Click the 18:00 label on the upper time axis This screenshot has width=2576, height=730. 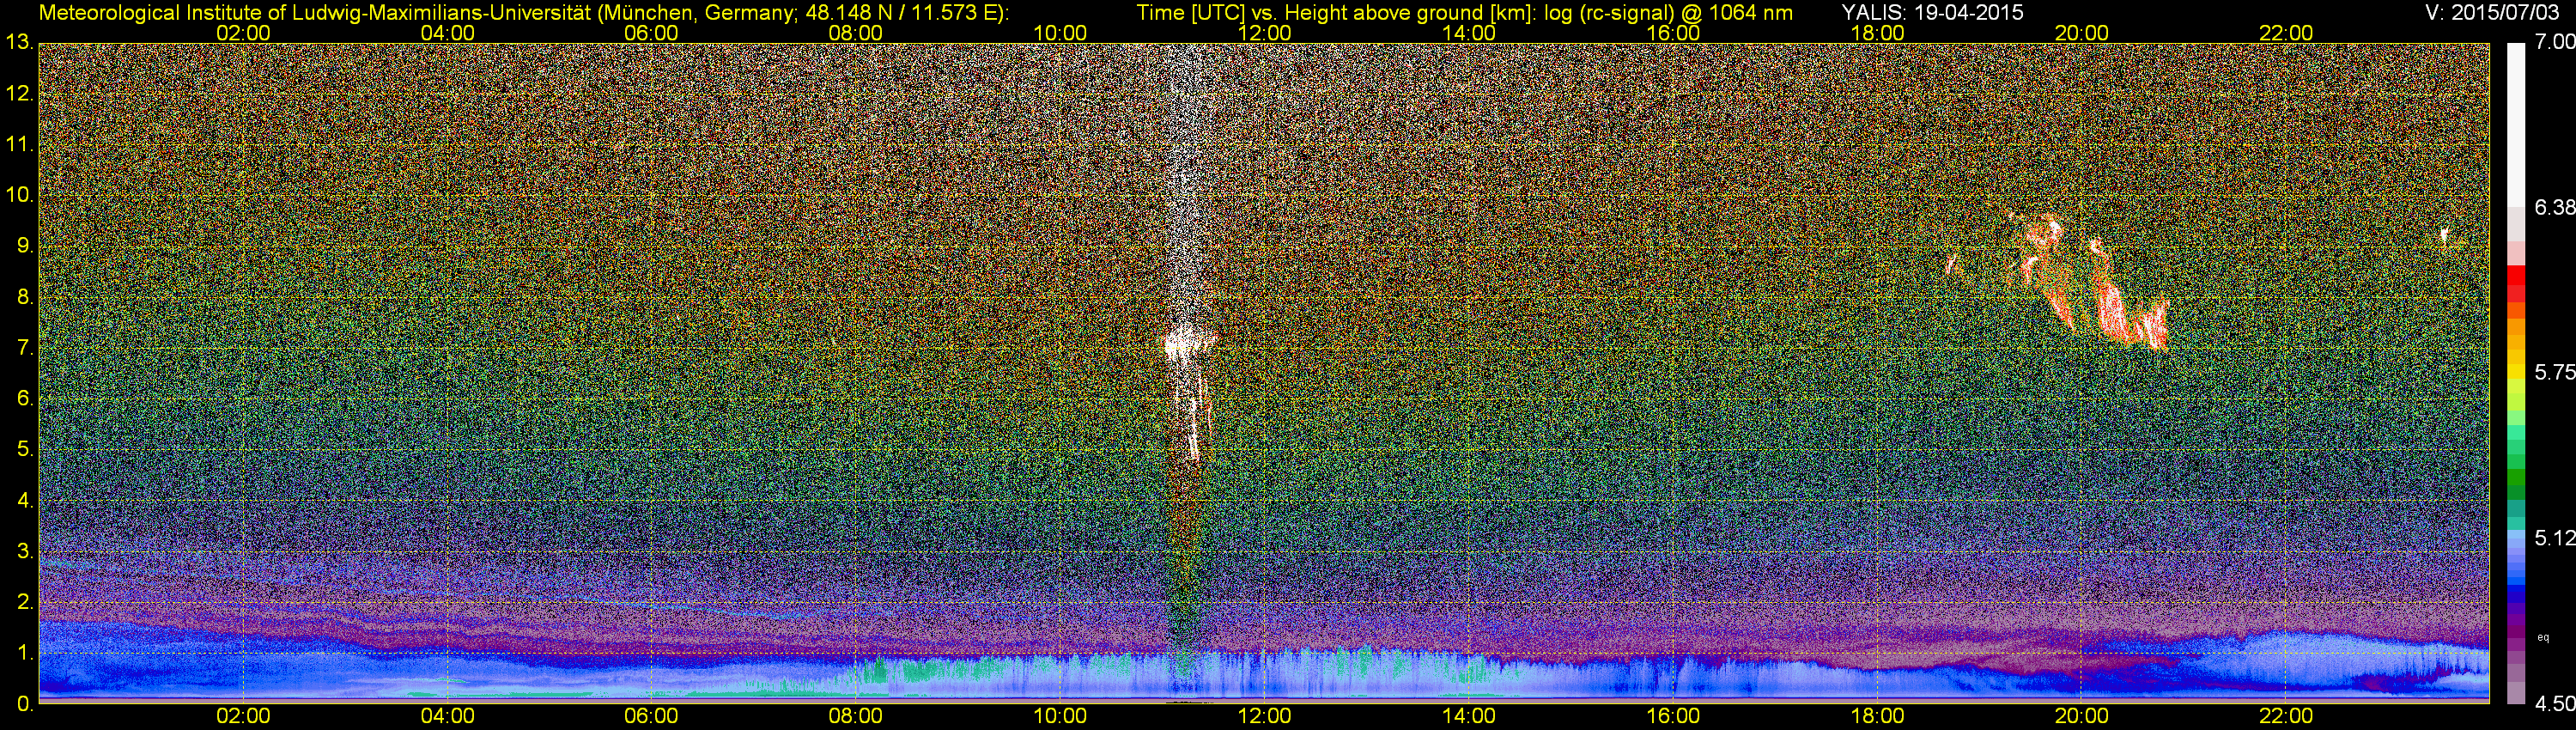pos(1877,33)
